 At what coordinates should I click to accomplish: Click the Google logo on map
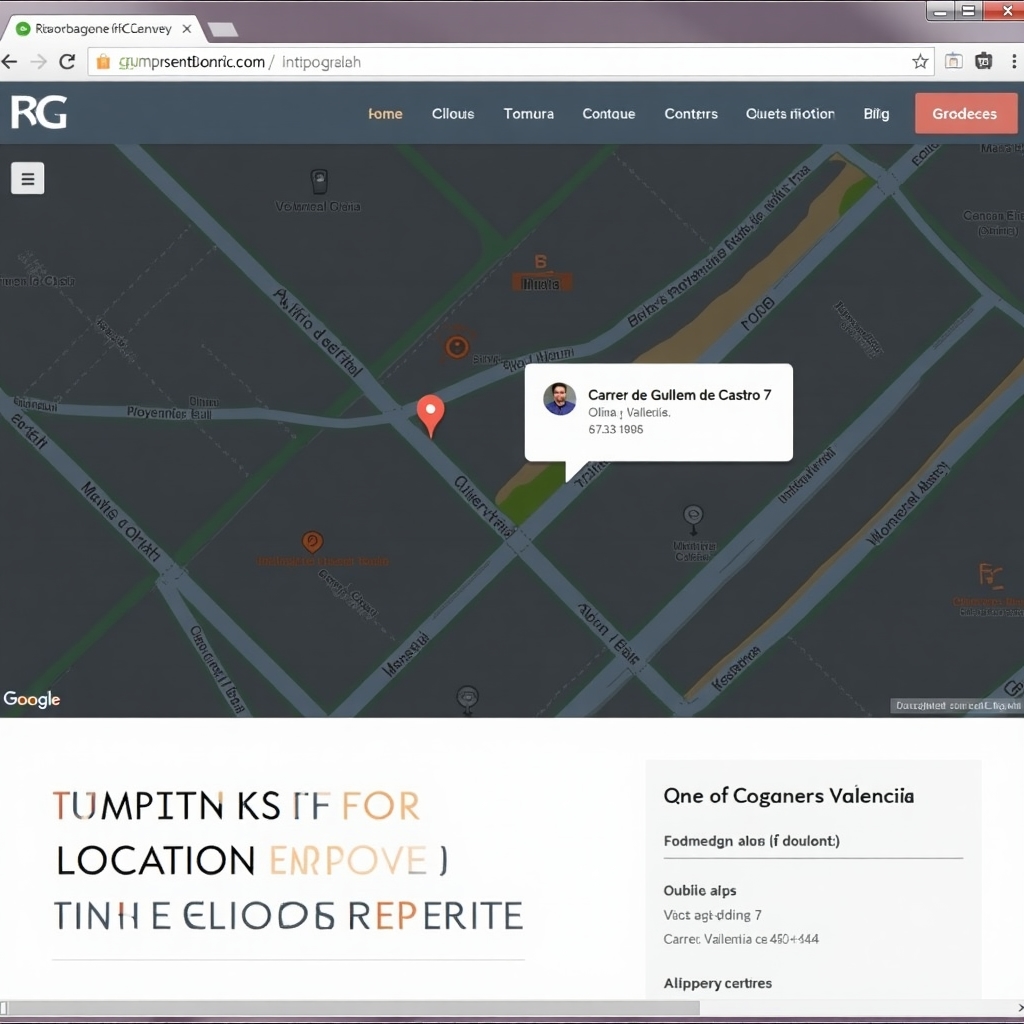[x=32, y=699]
